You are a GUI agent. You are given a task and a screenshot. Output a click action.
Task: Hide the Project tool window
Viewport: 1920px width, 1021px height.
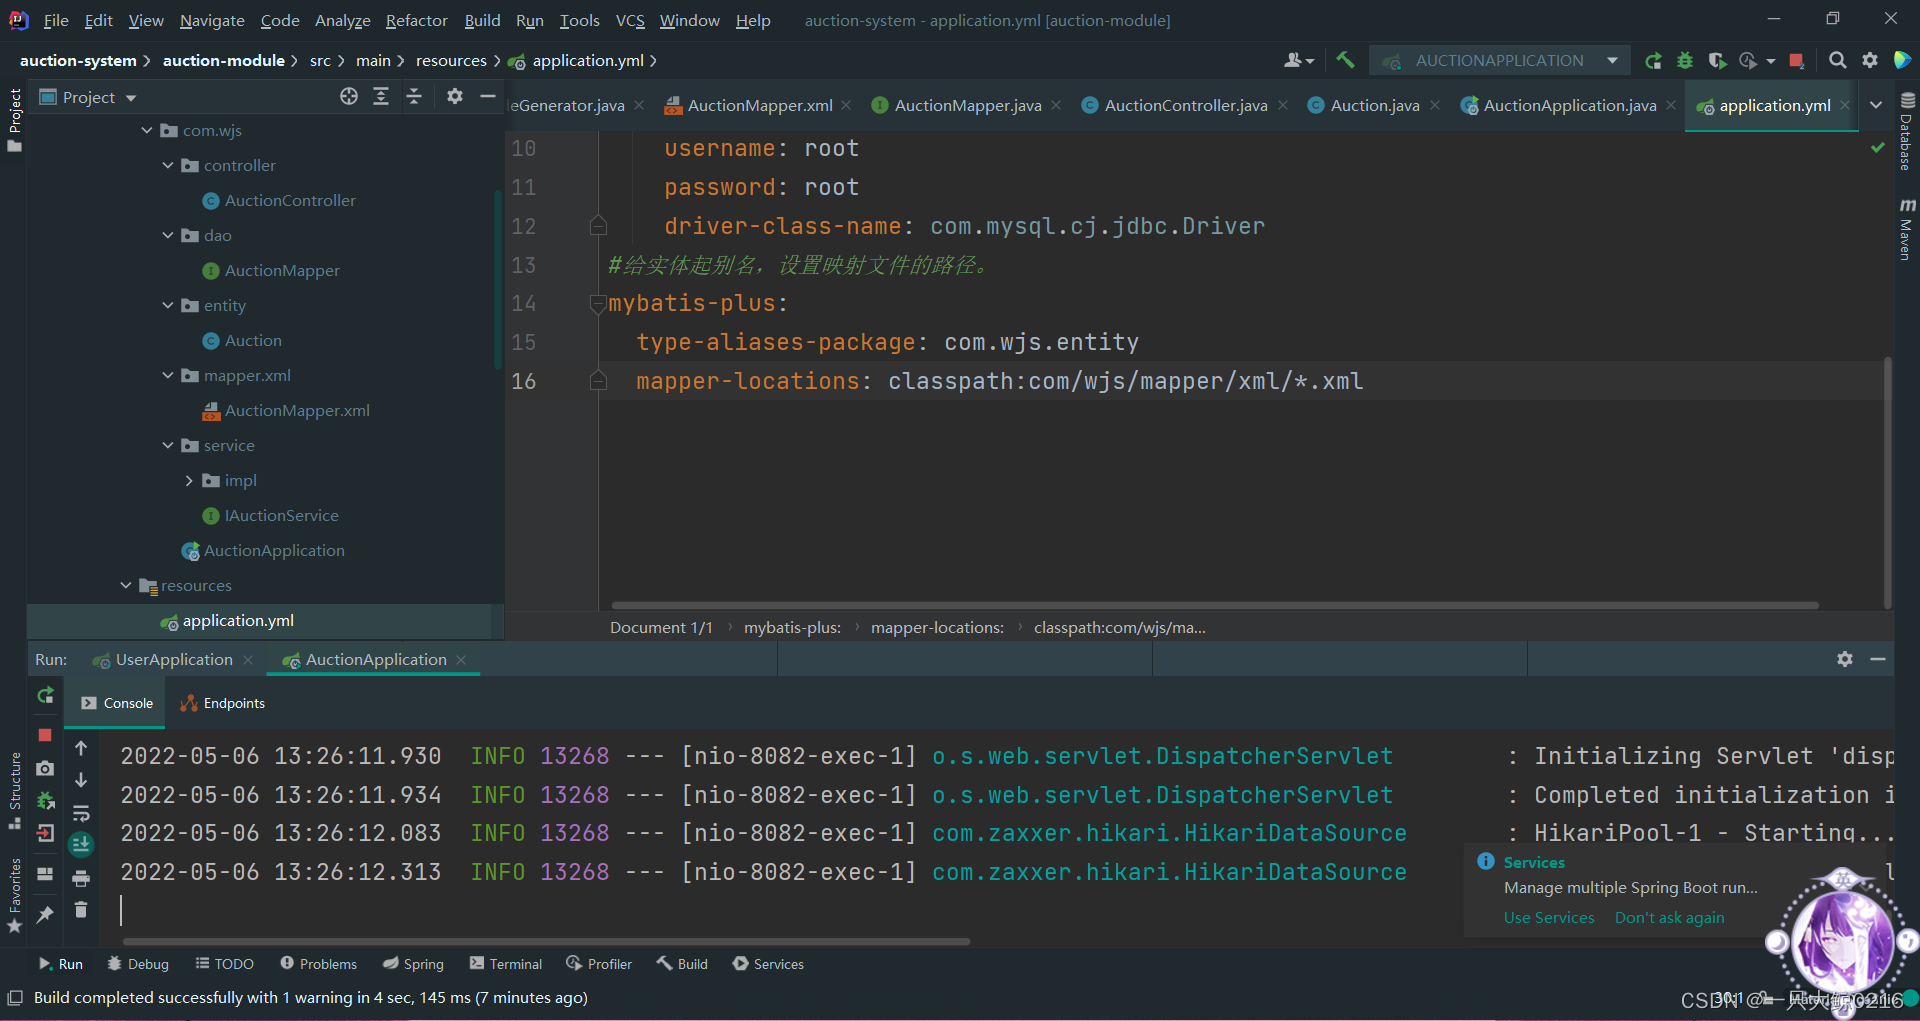tap(488, 97)
